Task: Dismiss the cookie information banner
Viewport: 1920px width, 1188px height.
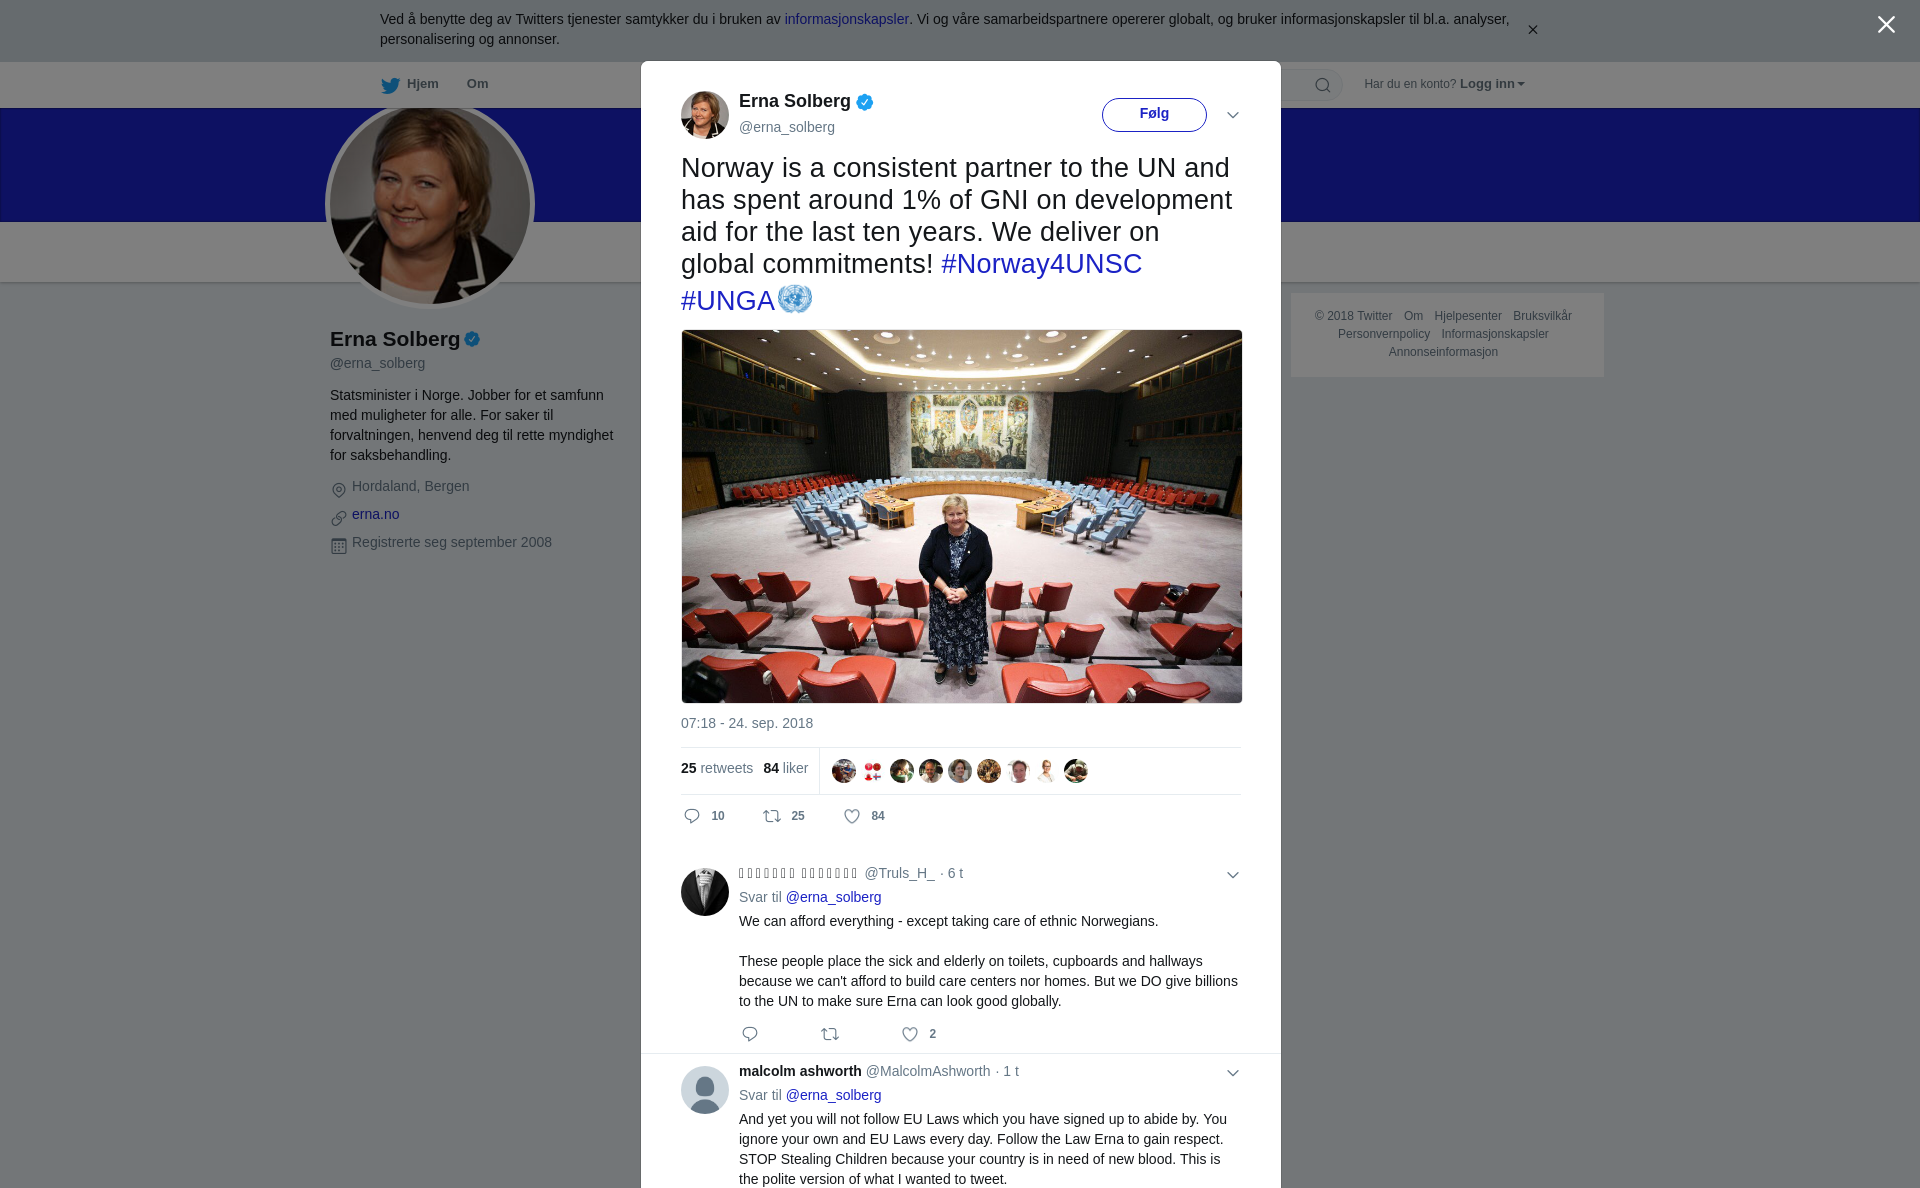Action: coord(1532,30)
